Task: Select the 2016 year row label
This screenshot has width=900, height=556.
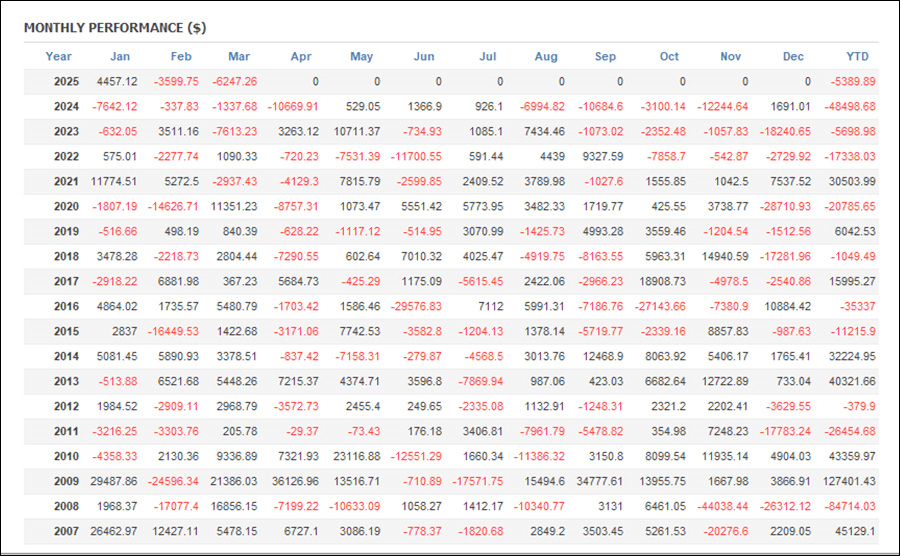Action: tap(67, 306)
